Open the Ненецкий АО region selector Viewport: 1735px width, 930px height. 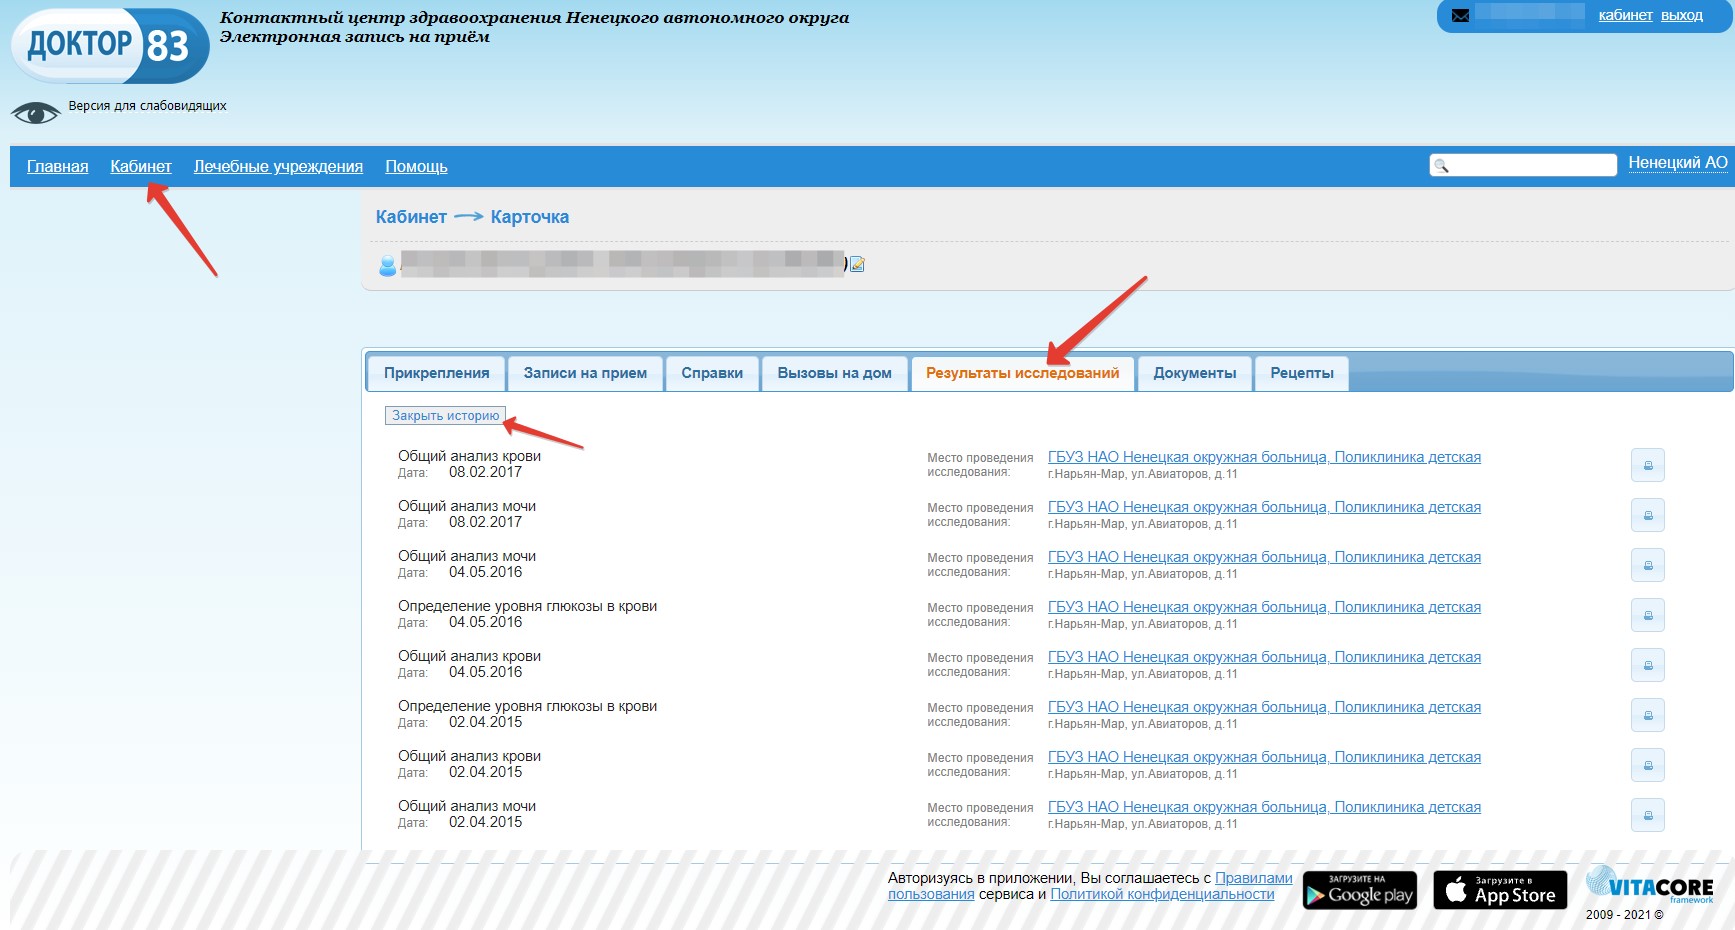(1677, 163)
